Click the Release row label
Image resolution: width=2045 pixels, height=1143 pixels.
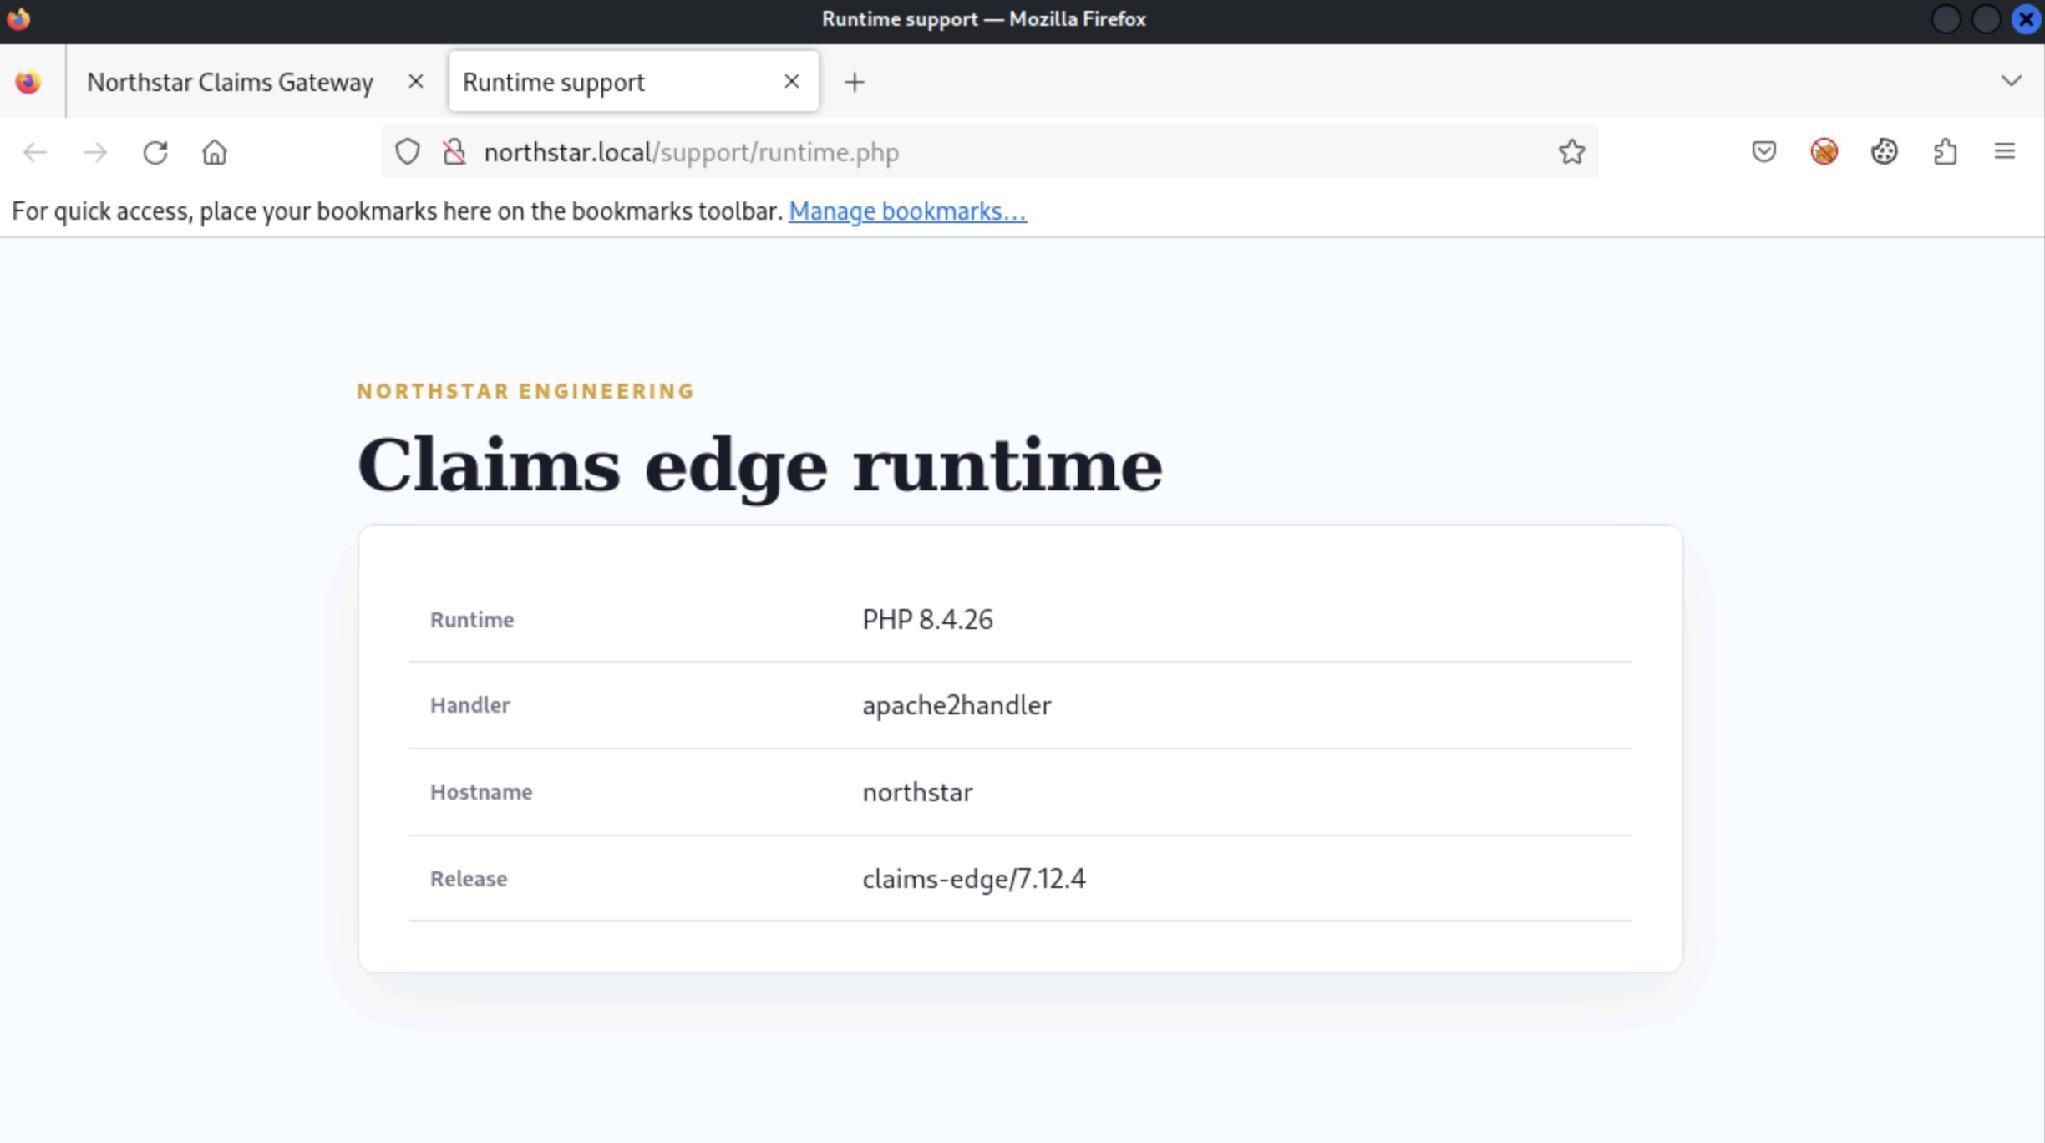468,879
